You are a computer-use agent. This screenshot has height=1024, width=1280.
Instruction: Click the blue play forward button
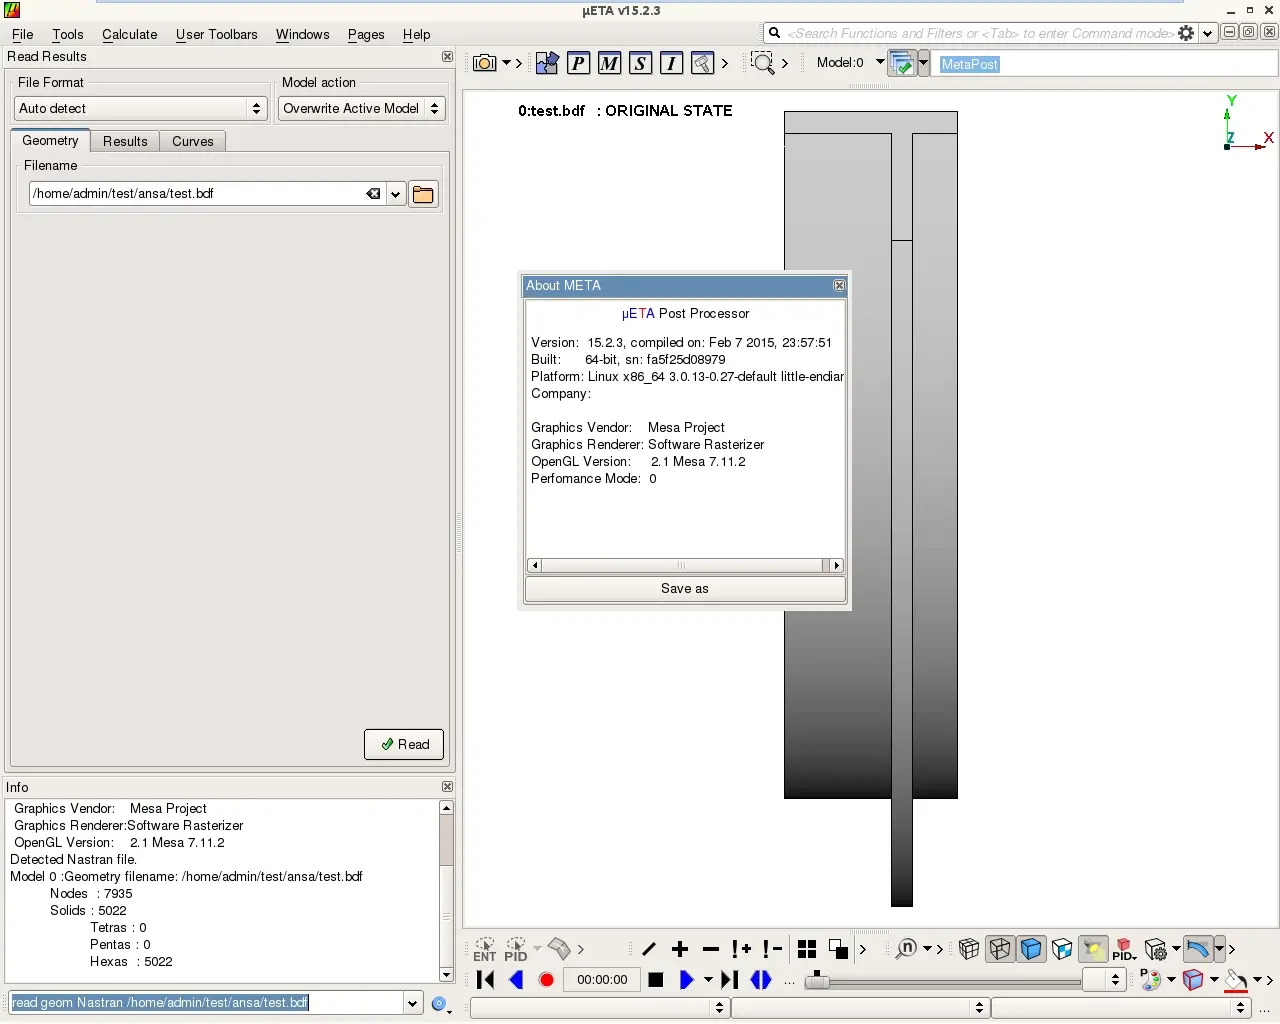point(686,980)
